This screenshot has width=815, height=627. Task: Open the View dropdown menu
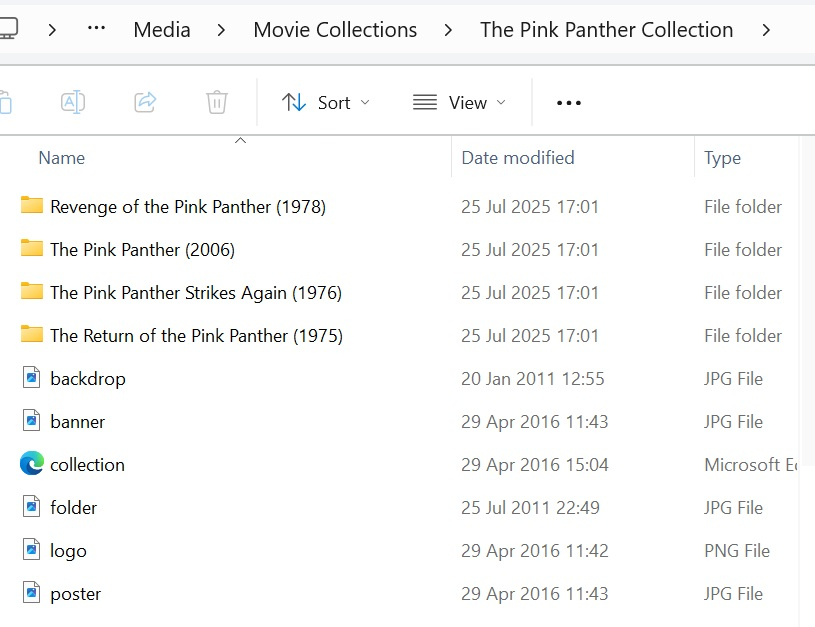(459, 102)
